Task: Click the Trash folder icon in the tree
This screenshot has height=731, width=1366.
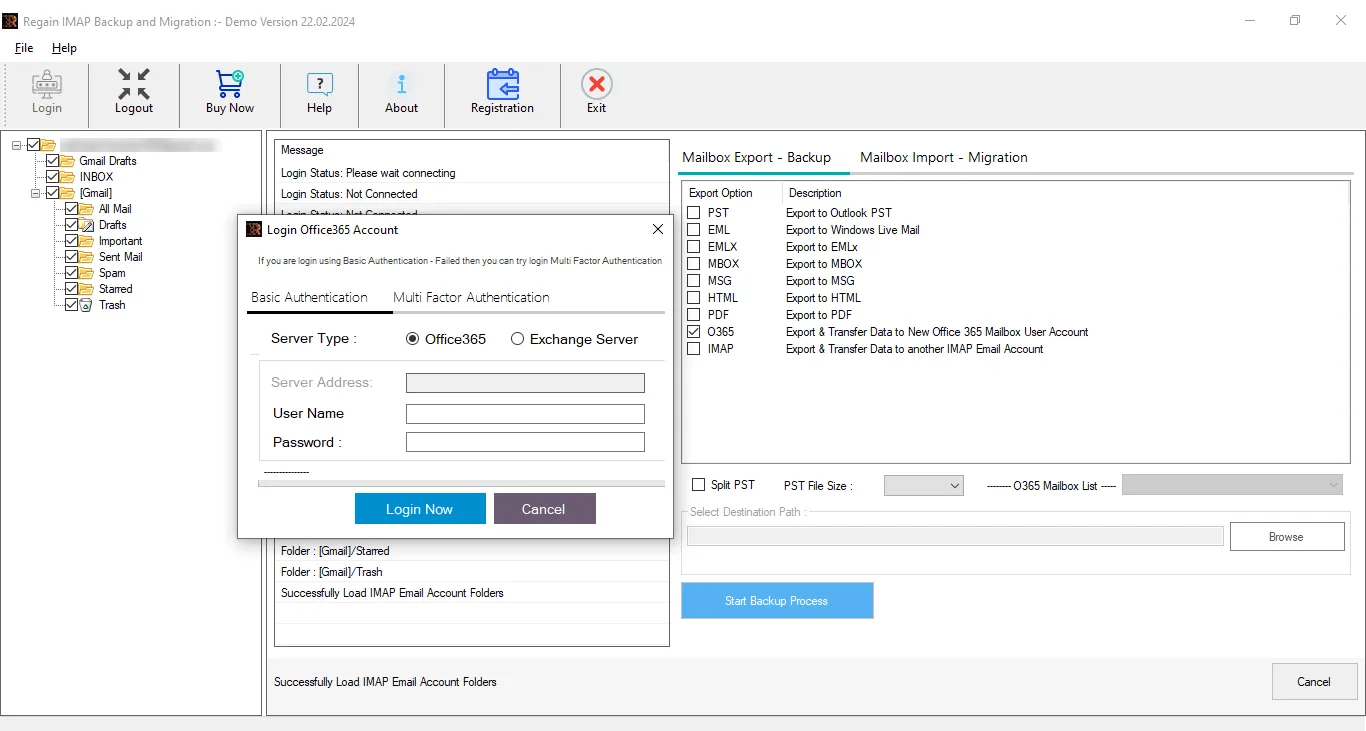Action: [x=86, y=305]
